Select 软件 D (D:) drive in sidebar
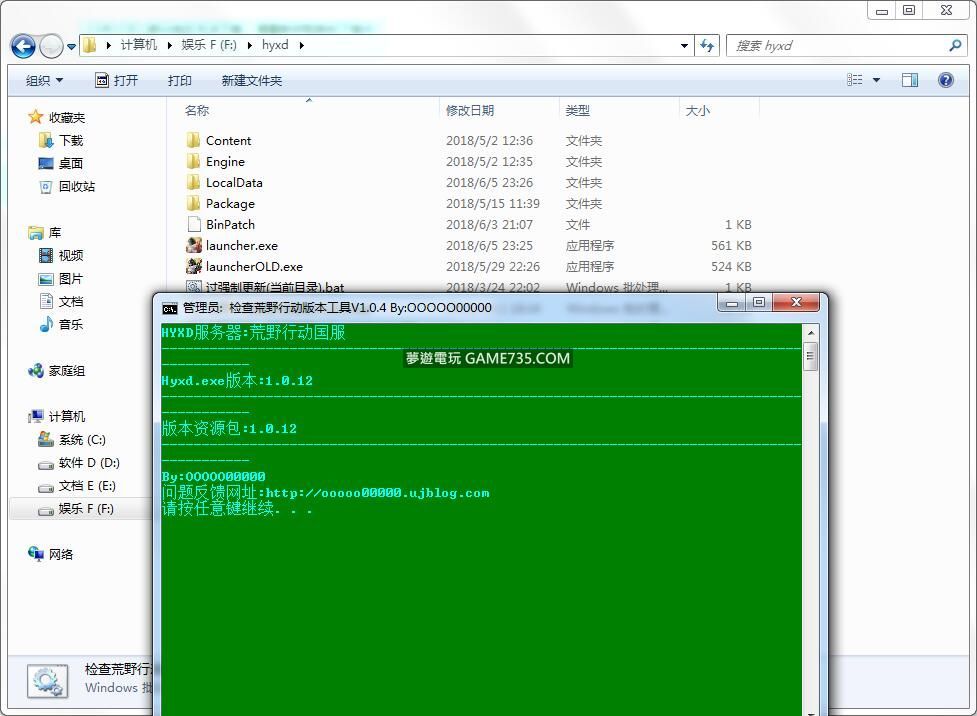Viewport: 977px width, 716px height. click(x=88, y=463)
